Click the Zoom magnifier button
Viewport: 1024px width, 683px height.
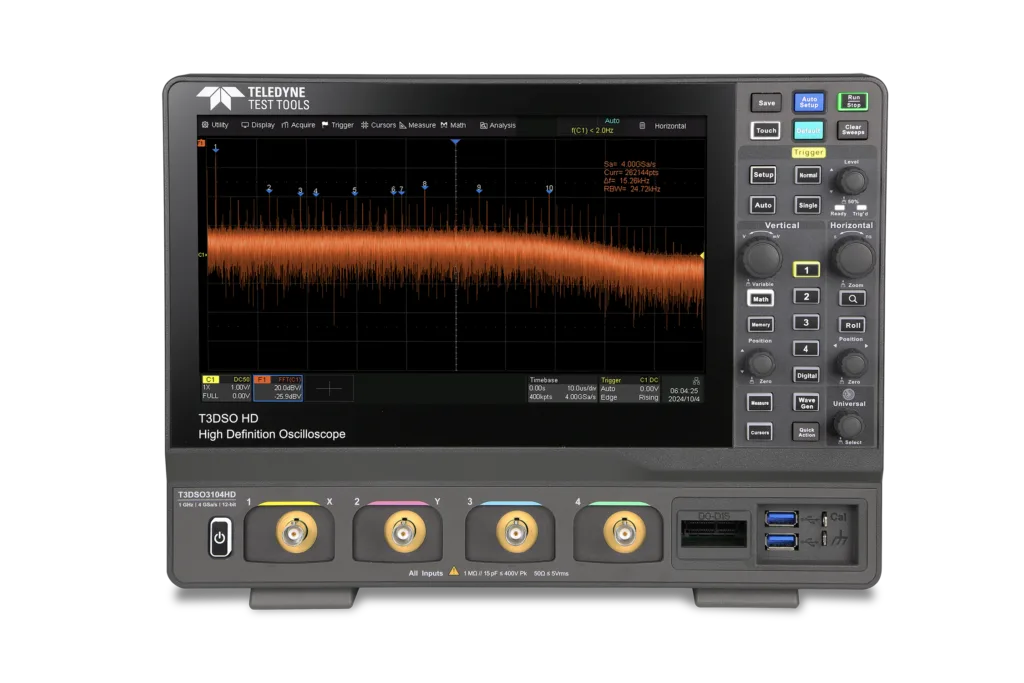coord(851,298)
